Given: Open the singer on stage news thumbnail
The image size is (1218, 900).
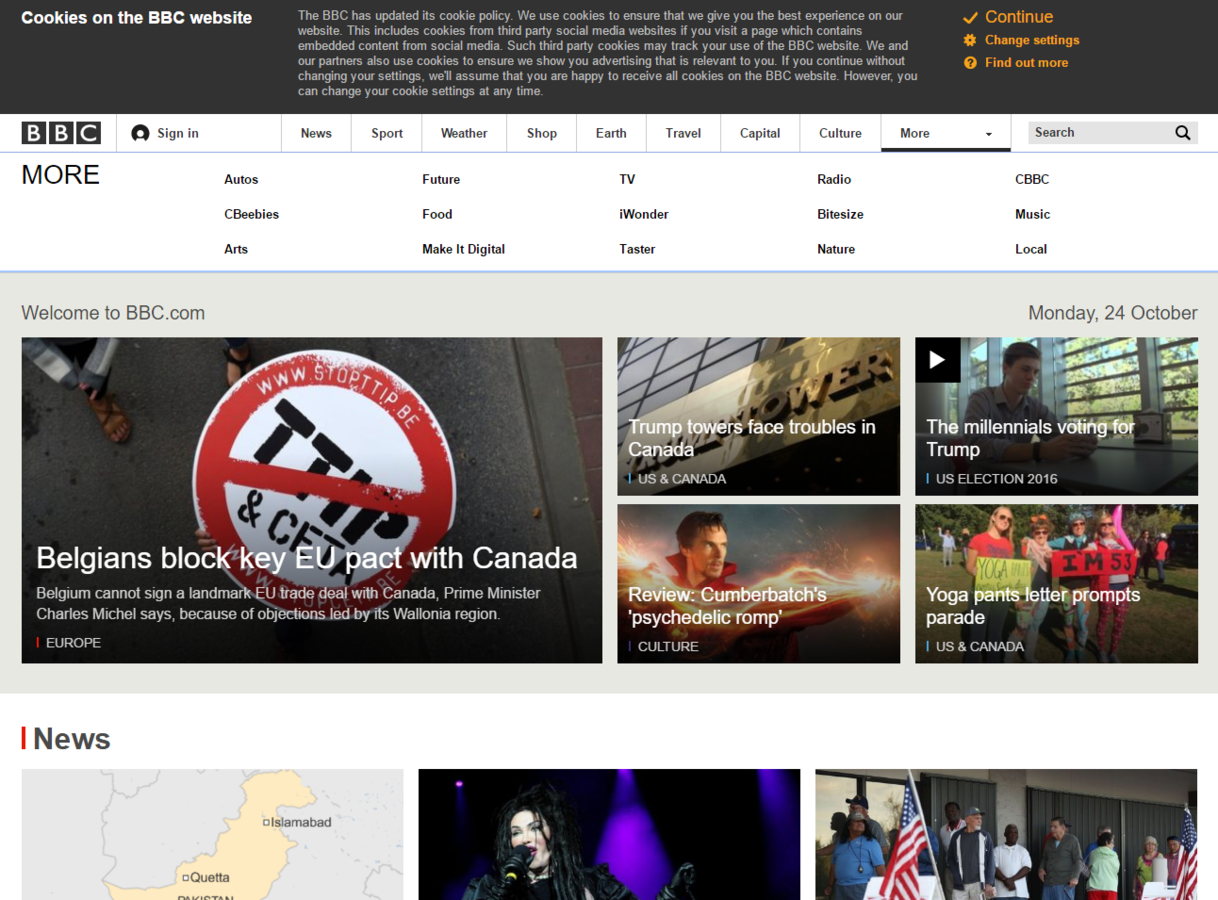Looking at the screenshot, I should point(609,834).
